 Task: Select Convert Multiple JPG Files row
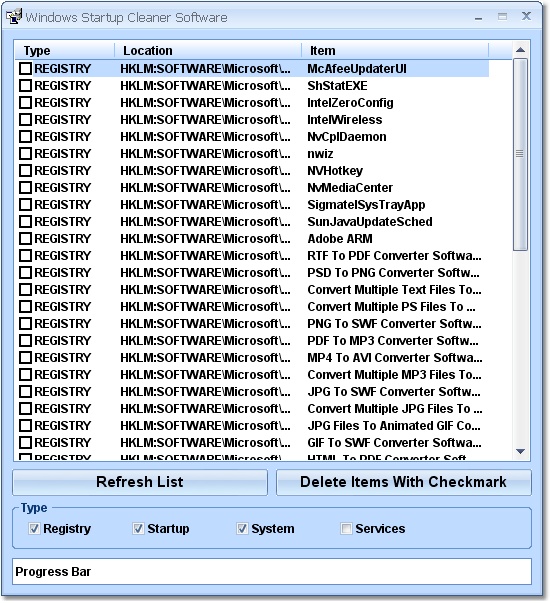pos(252,409)
